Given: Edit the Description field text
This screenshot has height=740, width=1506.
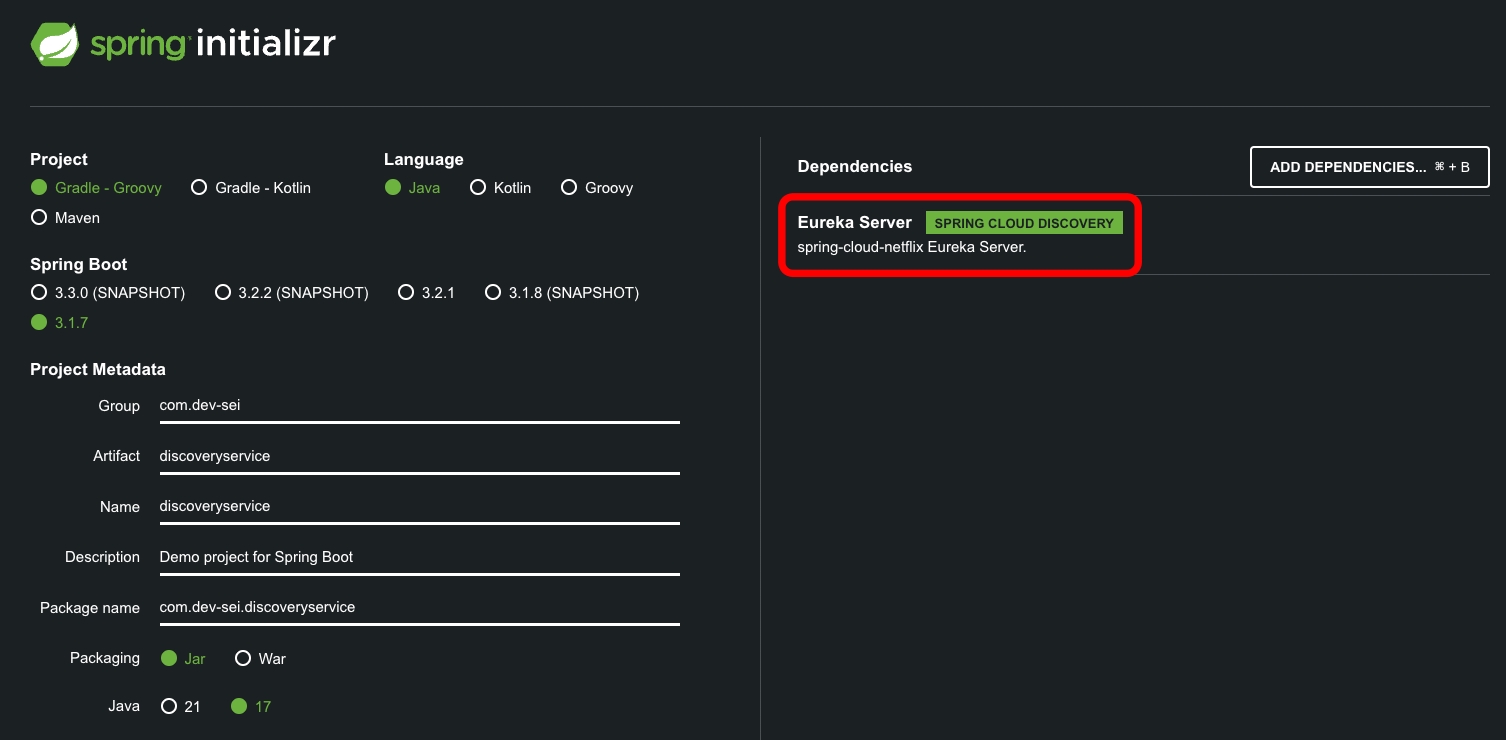Looking at the screenshot, I should tap(419, 557).
